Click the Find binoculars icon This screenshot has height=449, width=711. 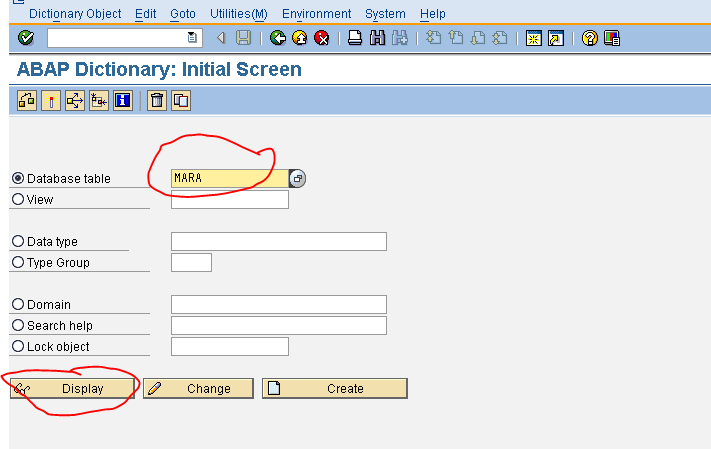(377, 38)
